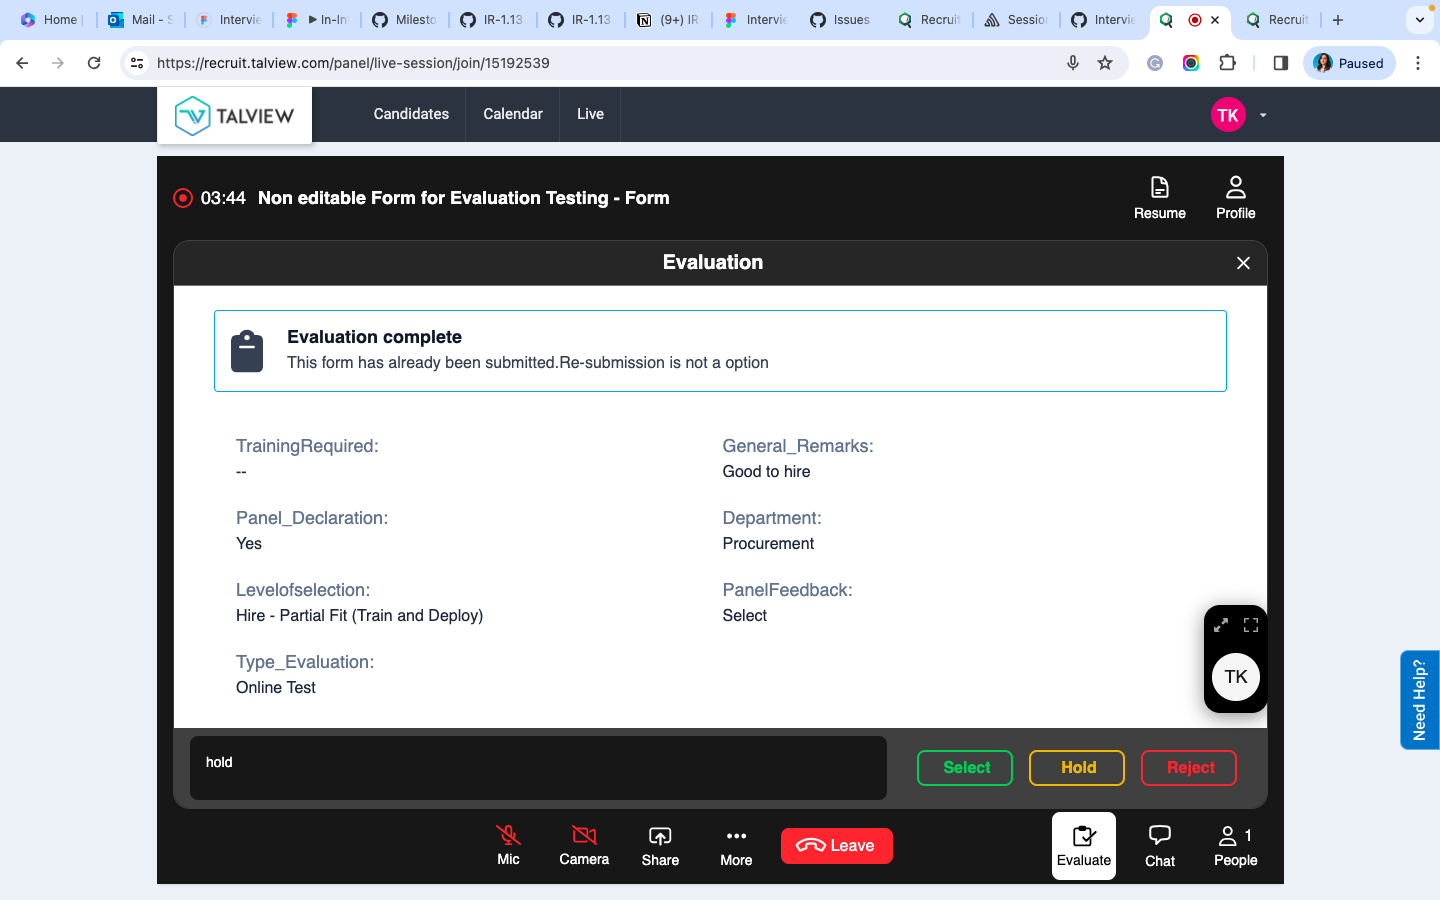Click the TK self-view avatar
Image resolution: width=1440 pixels, height=900 pixels.
click(1236, 677)
